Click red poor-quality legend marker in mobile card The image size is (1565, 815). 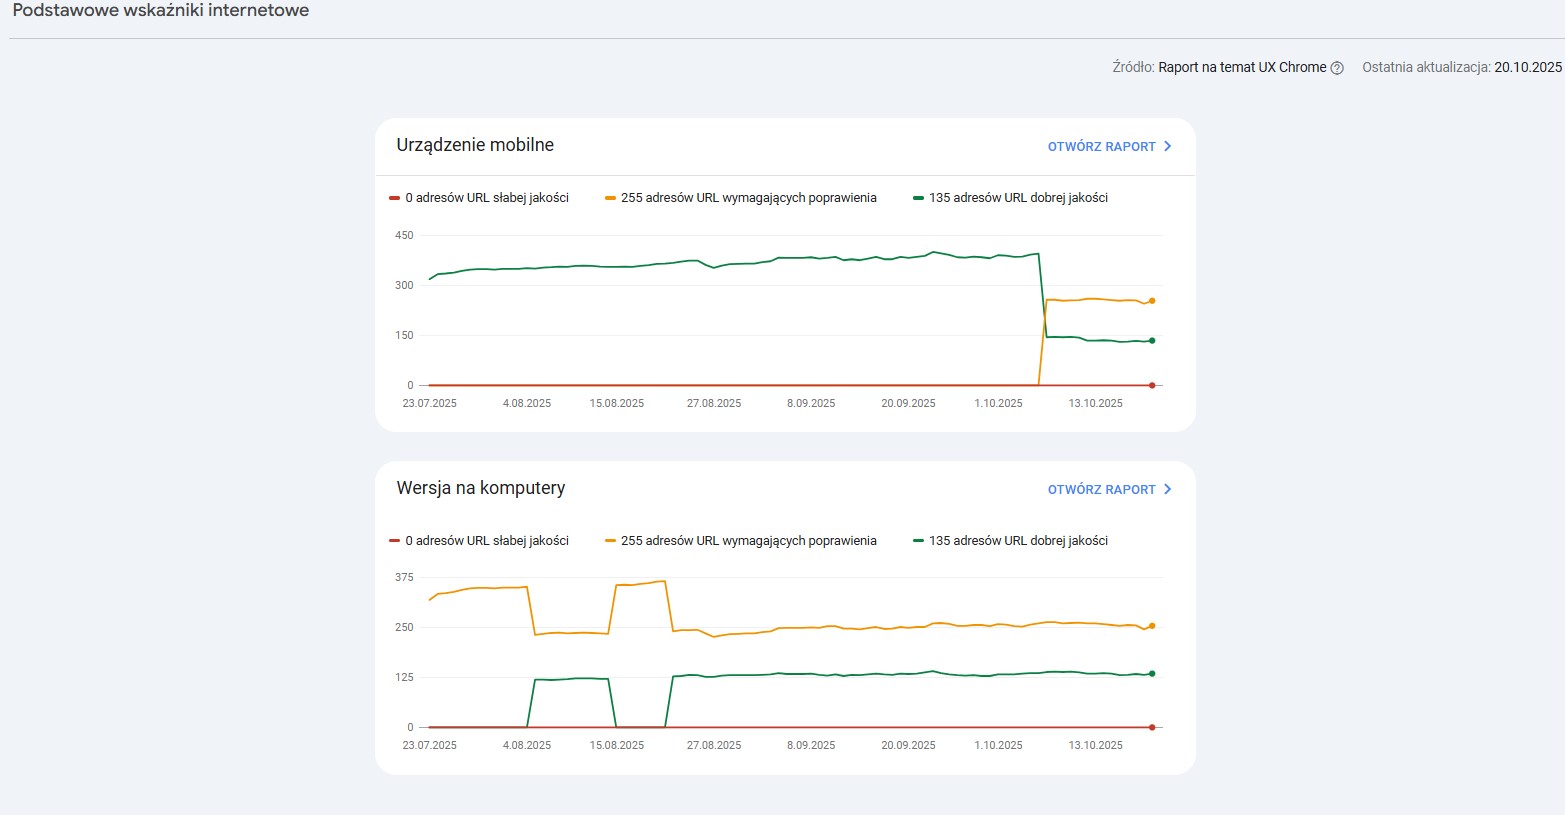click(x=395, y=198)
